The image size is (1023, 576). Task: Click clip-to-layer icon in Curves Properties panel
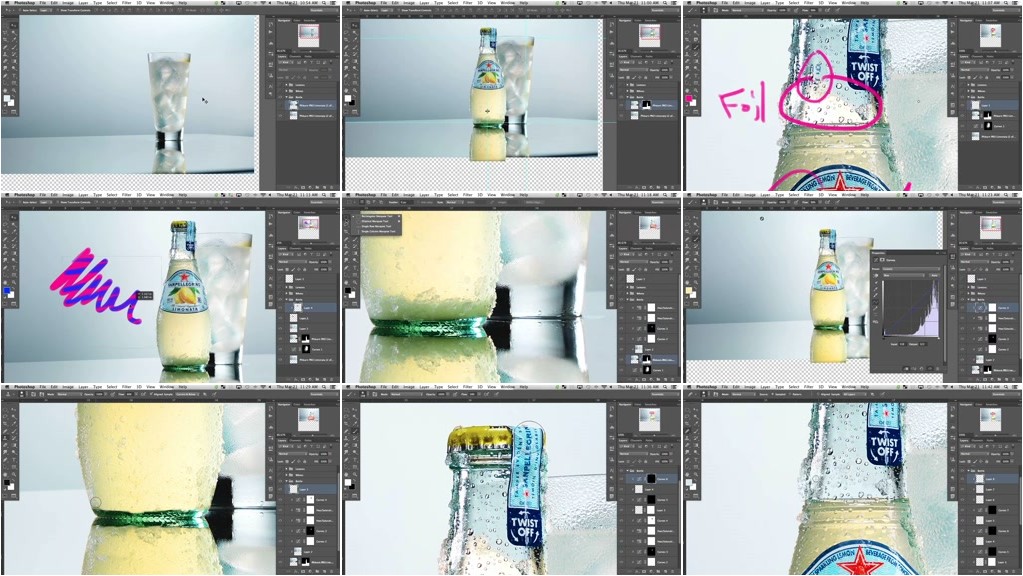906,369
